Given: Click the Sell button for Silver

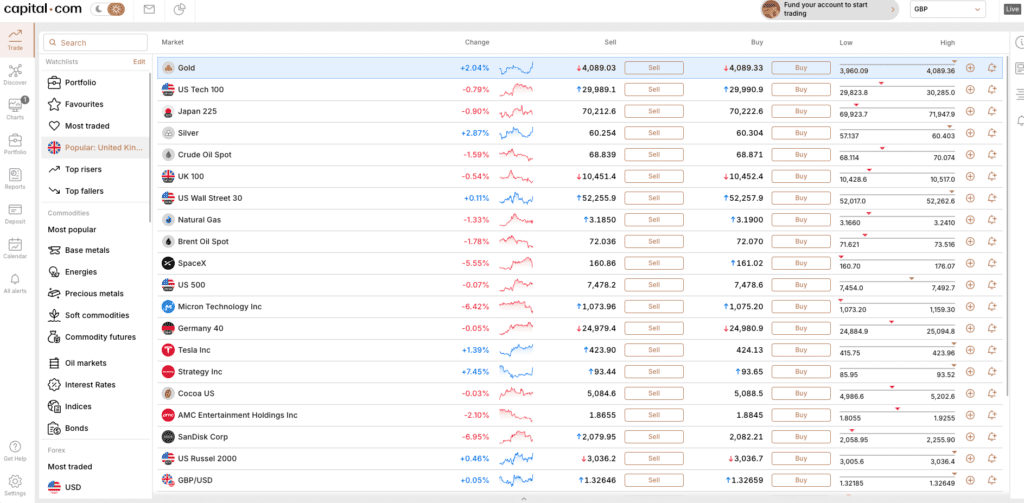Looking at the screenshot, I should 654,133.
